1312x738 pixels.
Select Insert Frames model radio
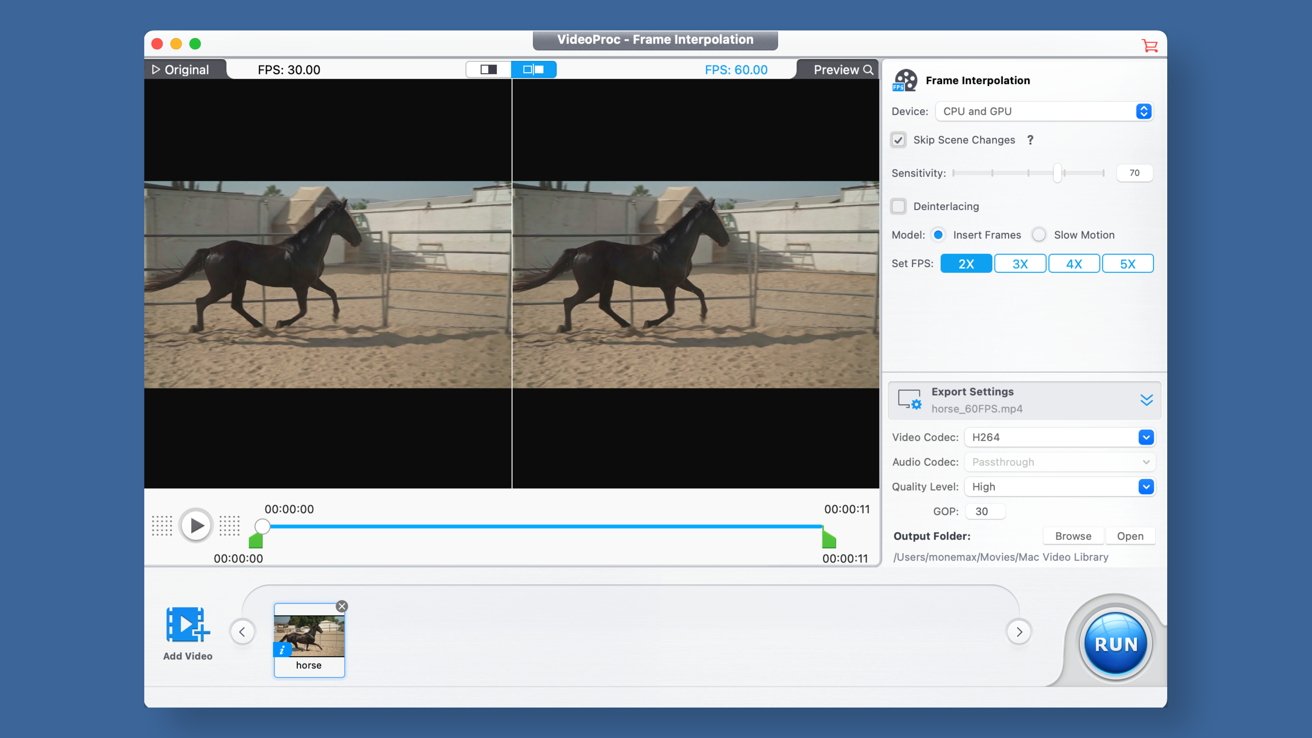tap(938, 235)
